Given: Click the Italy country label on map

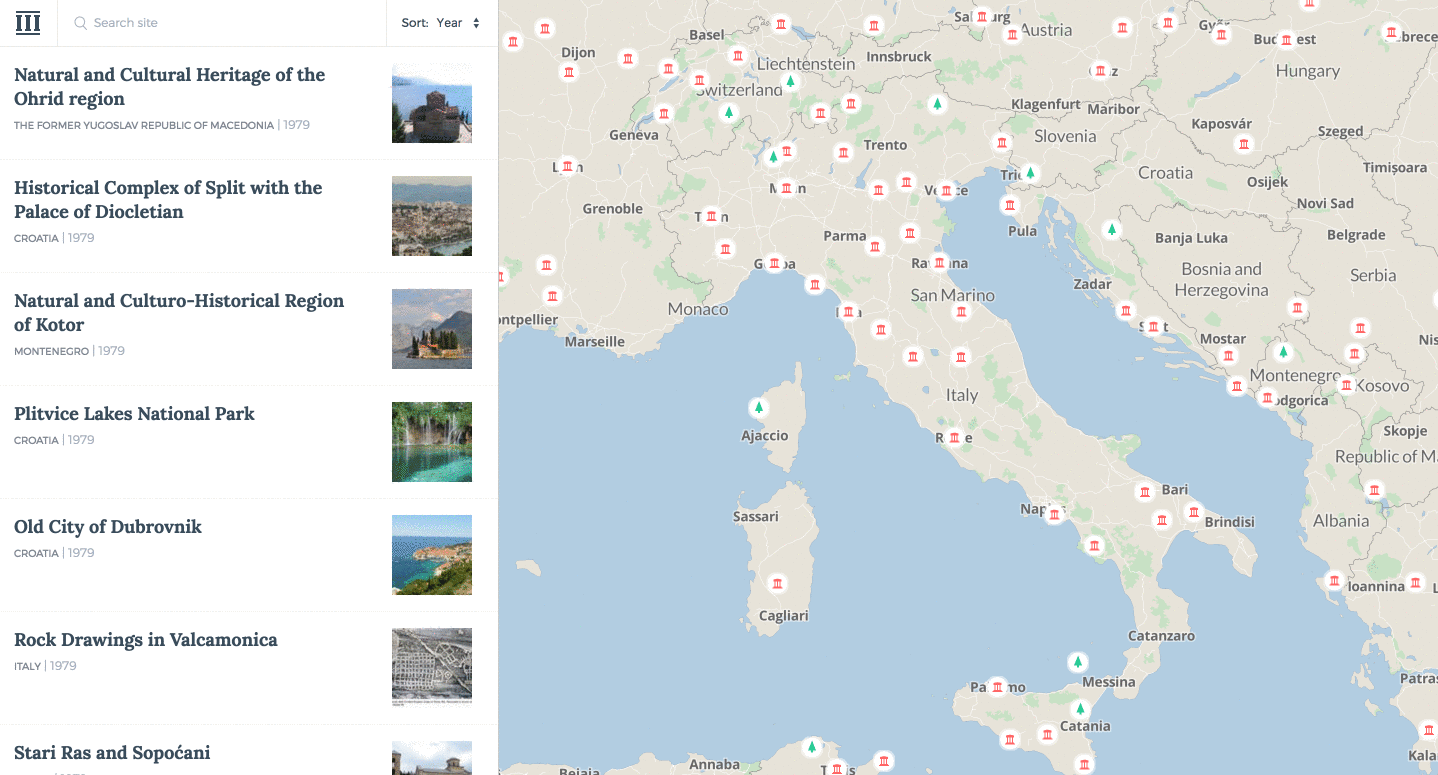Looking at the screenshot, I should coord(962,395).
